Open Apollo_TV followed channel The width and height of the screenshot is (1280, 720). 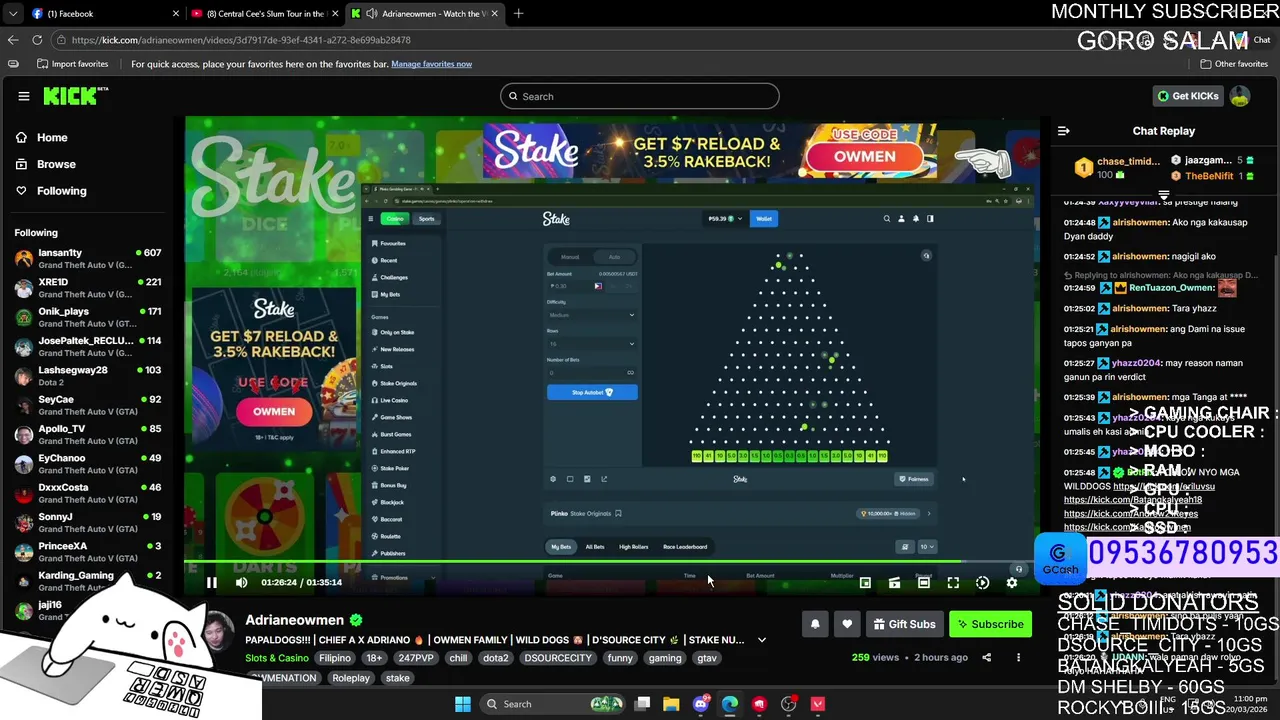[88, 435]
